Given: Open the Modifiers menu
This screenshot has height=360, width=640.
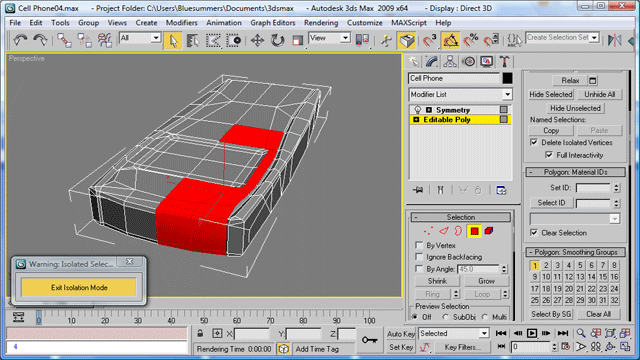Looking at the screenshot, I should (182, 23).
